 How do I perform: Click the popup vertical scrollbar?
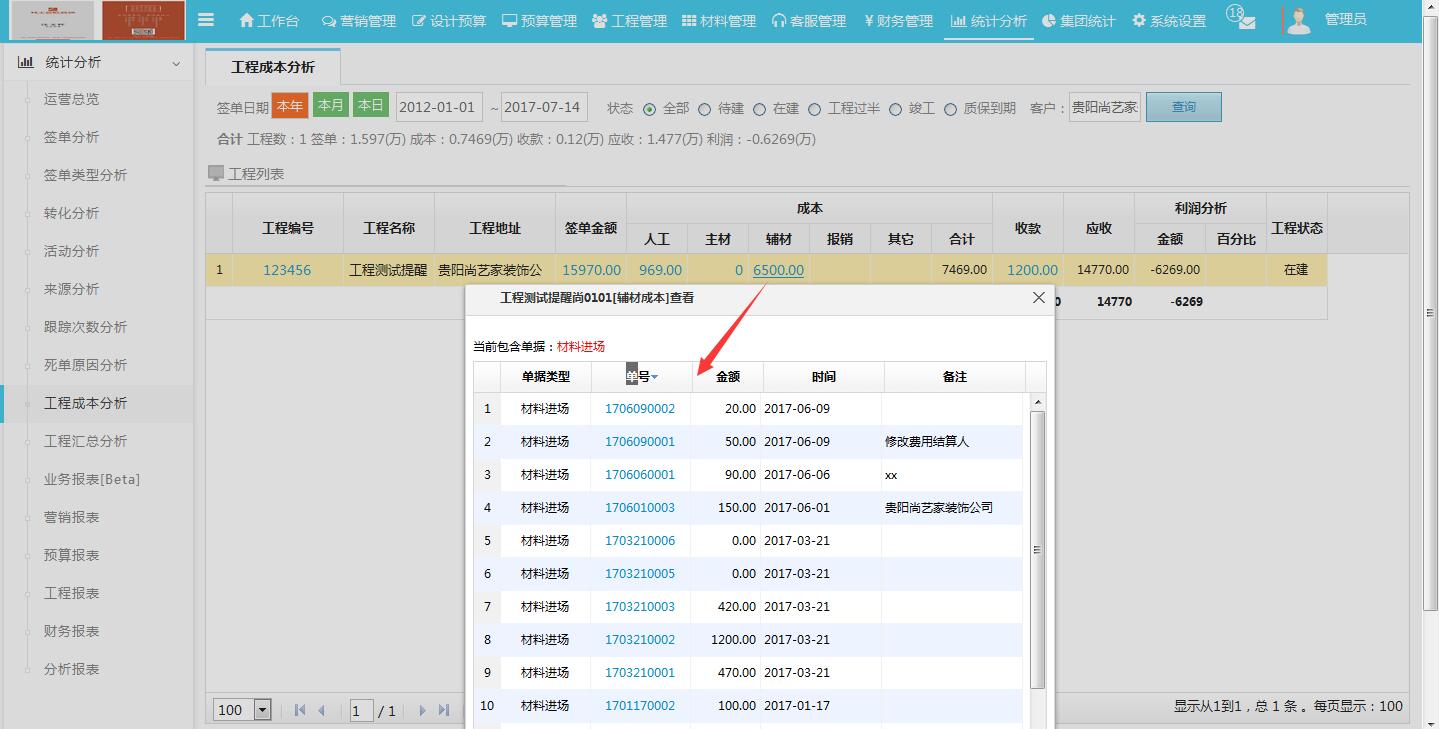[x=1037, y=548]
